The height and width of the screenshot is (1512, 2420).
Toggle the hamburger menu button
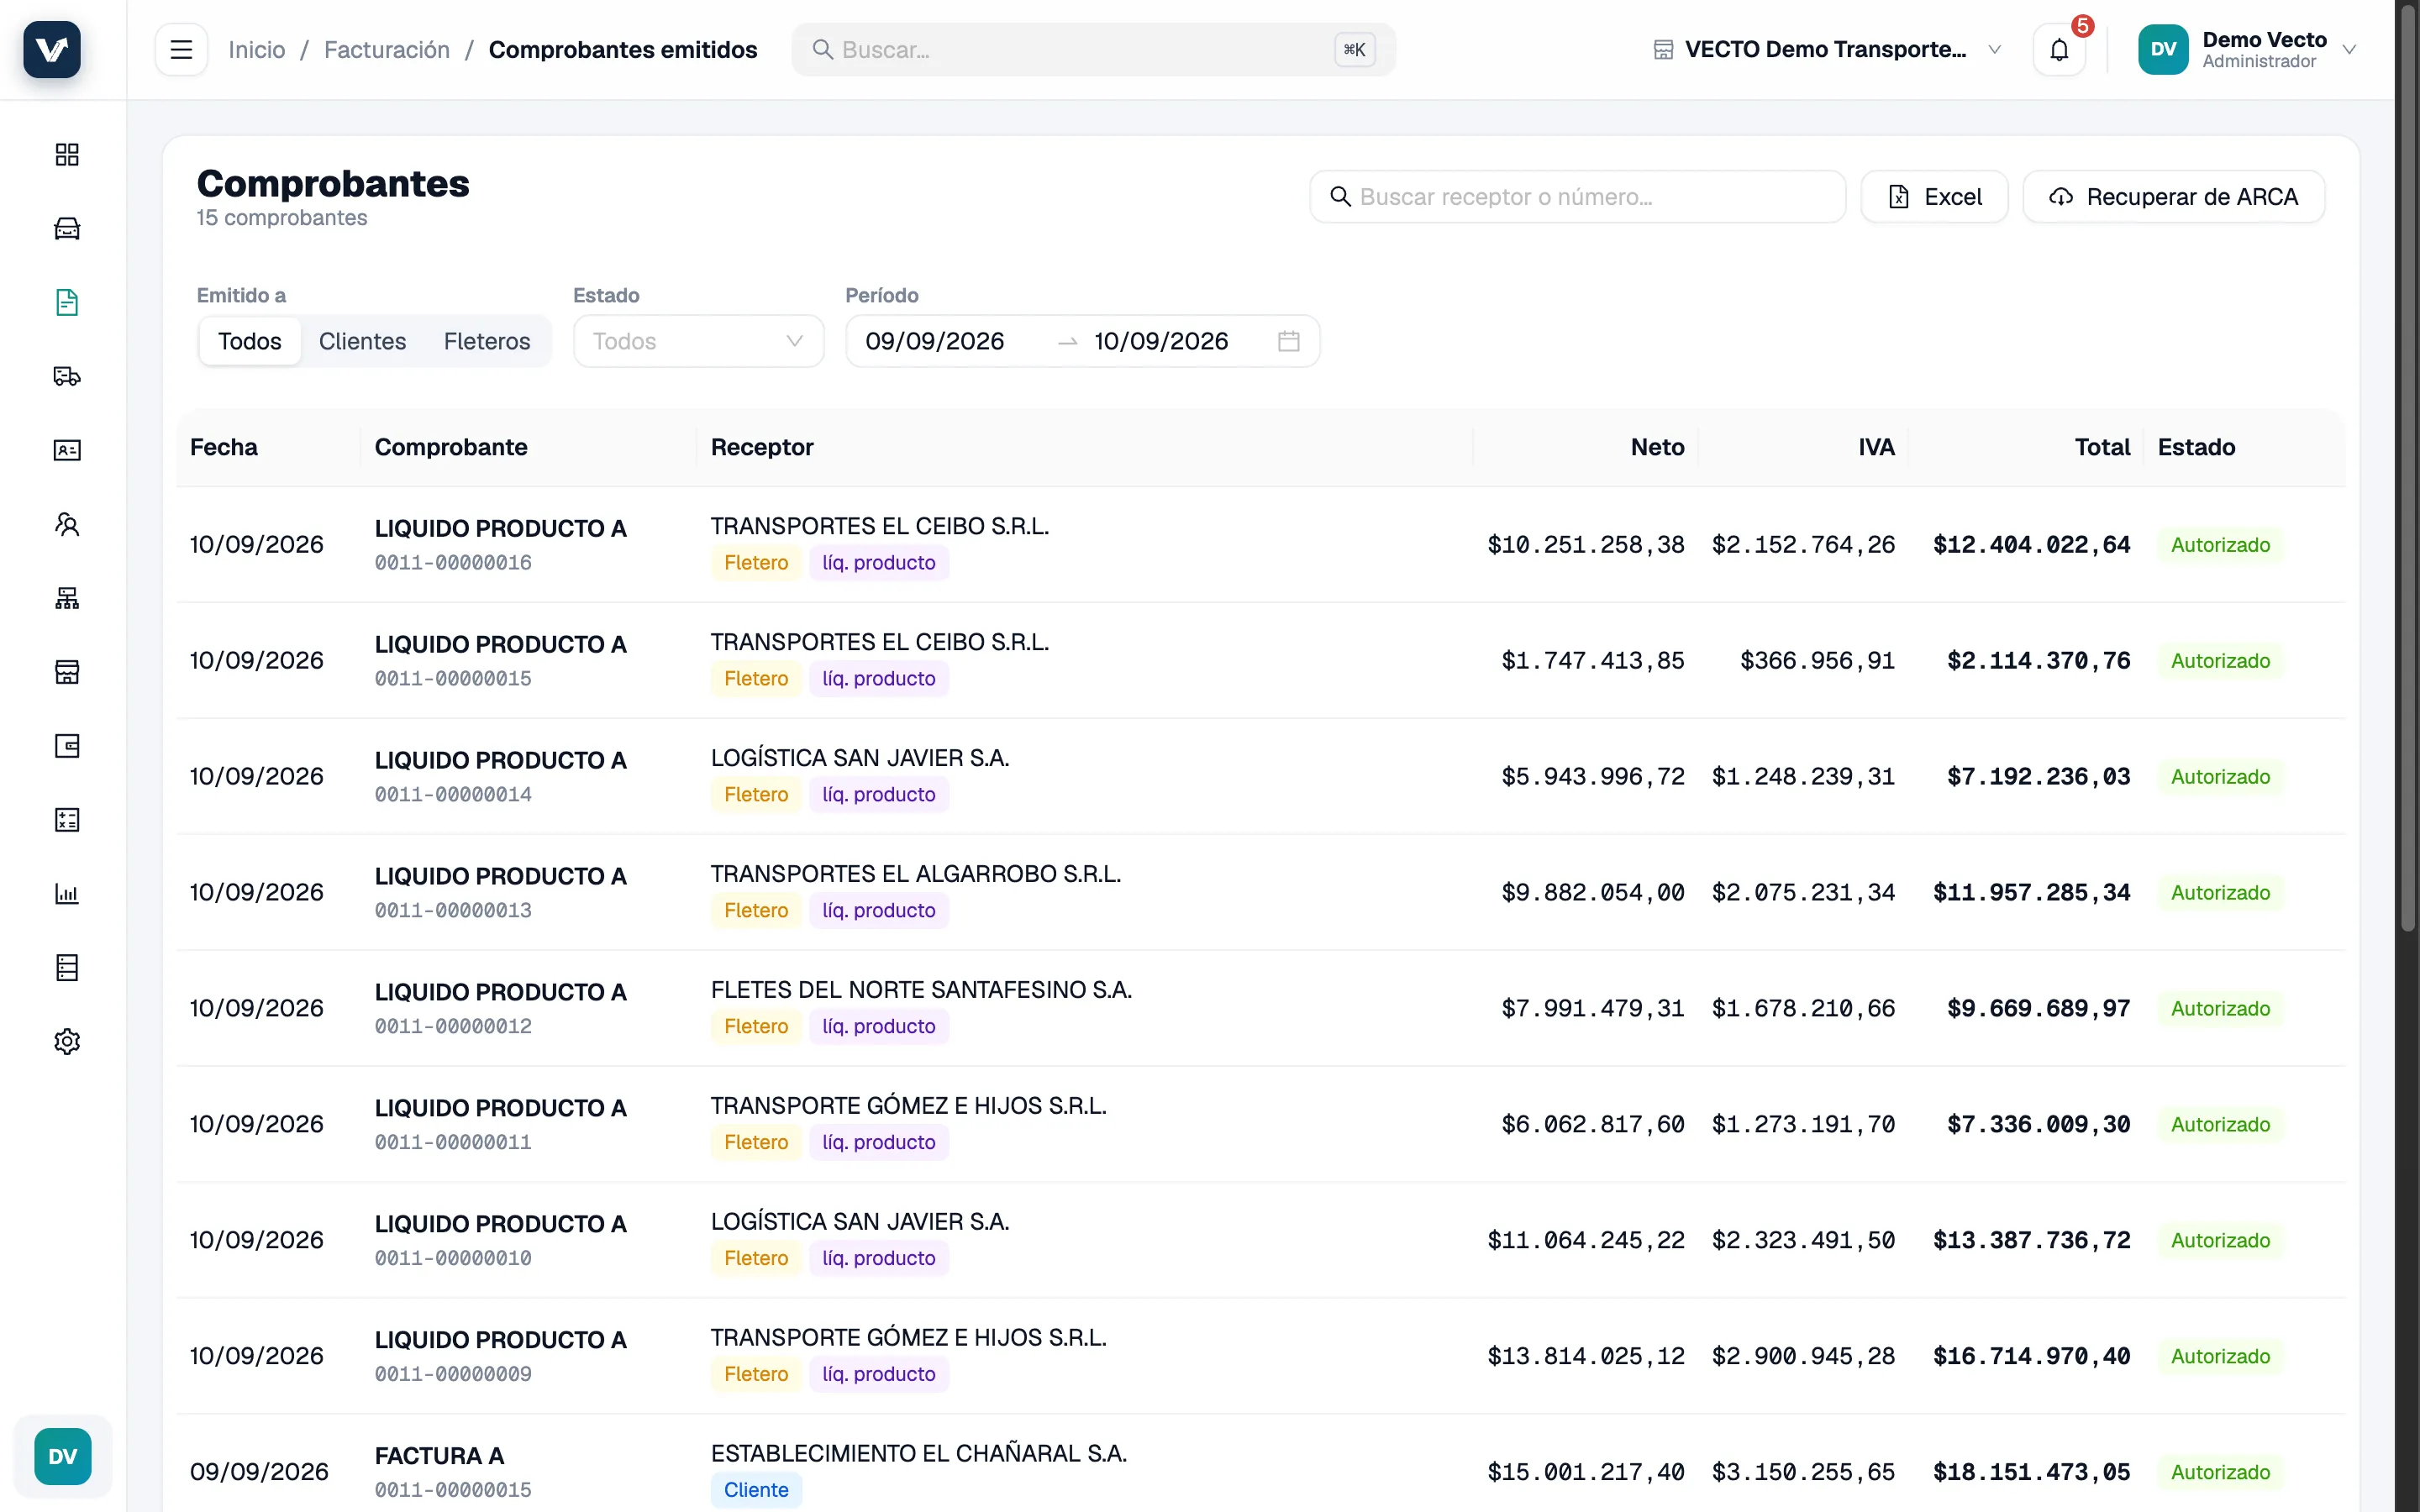coord(181,49)
